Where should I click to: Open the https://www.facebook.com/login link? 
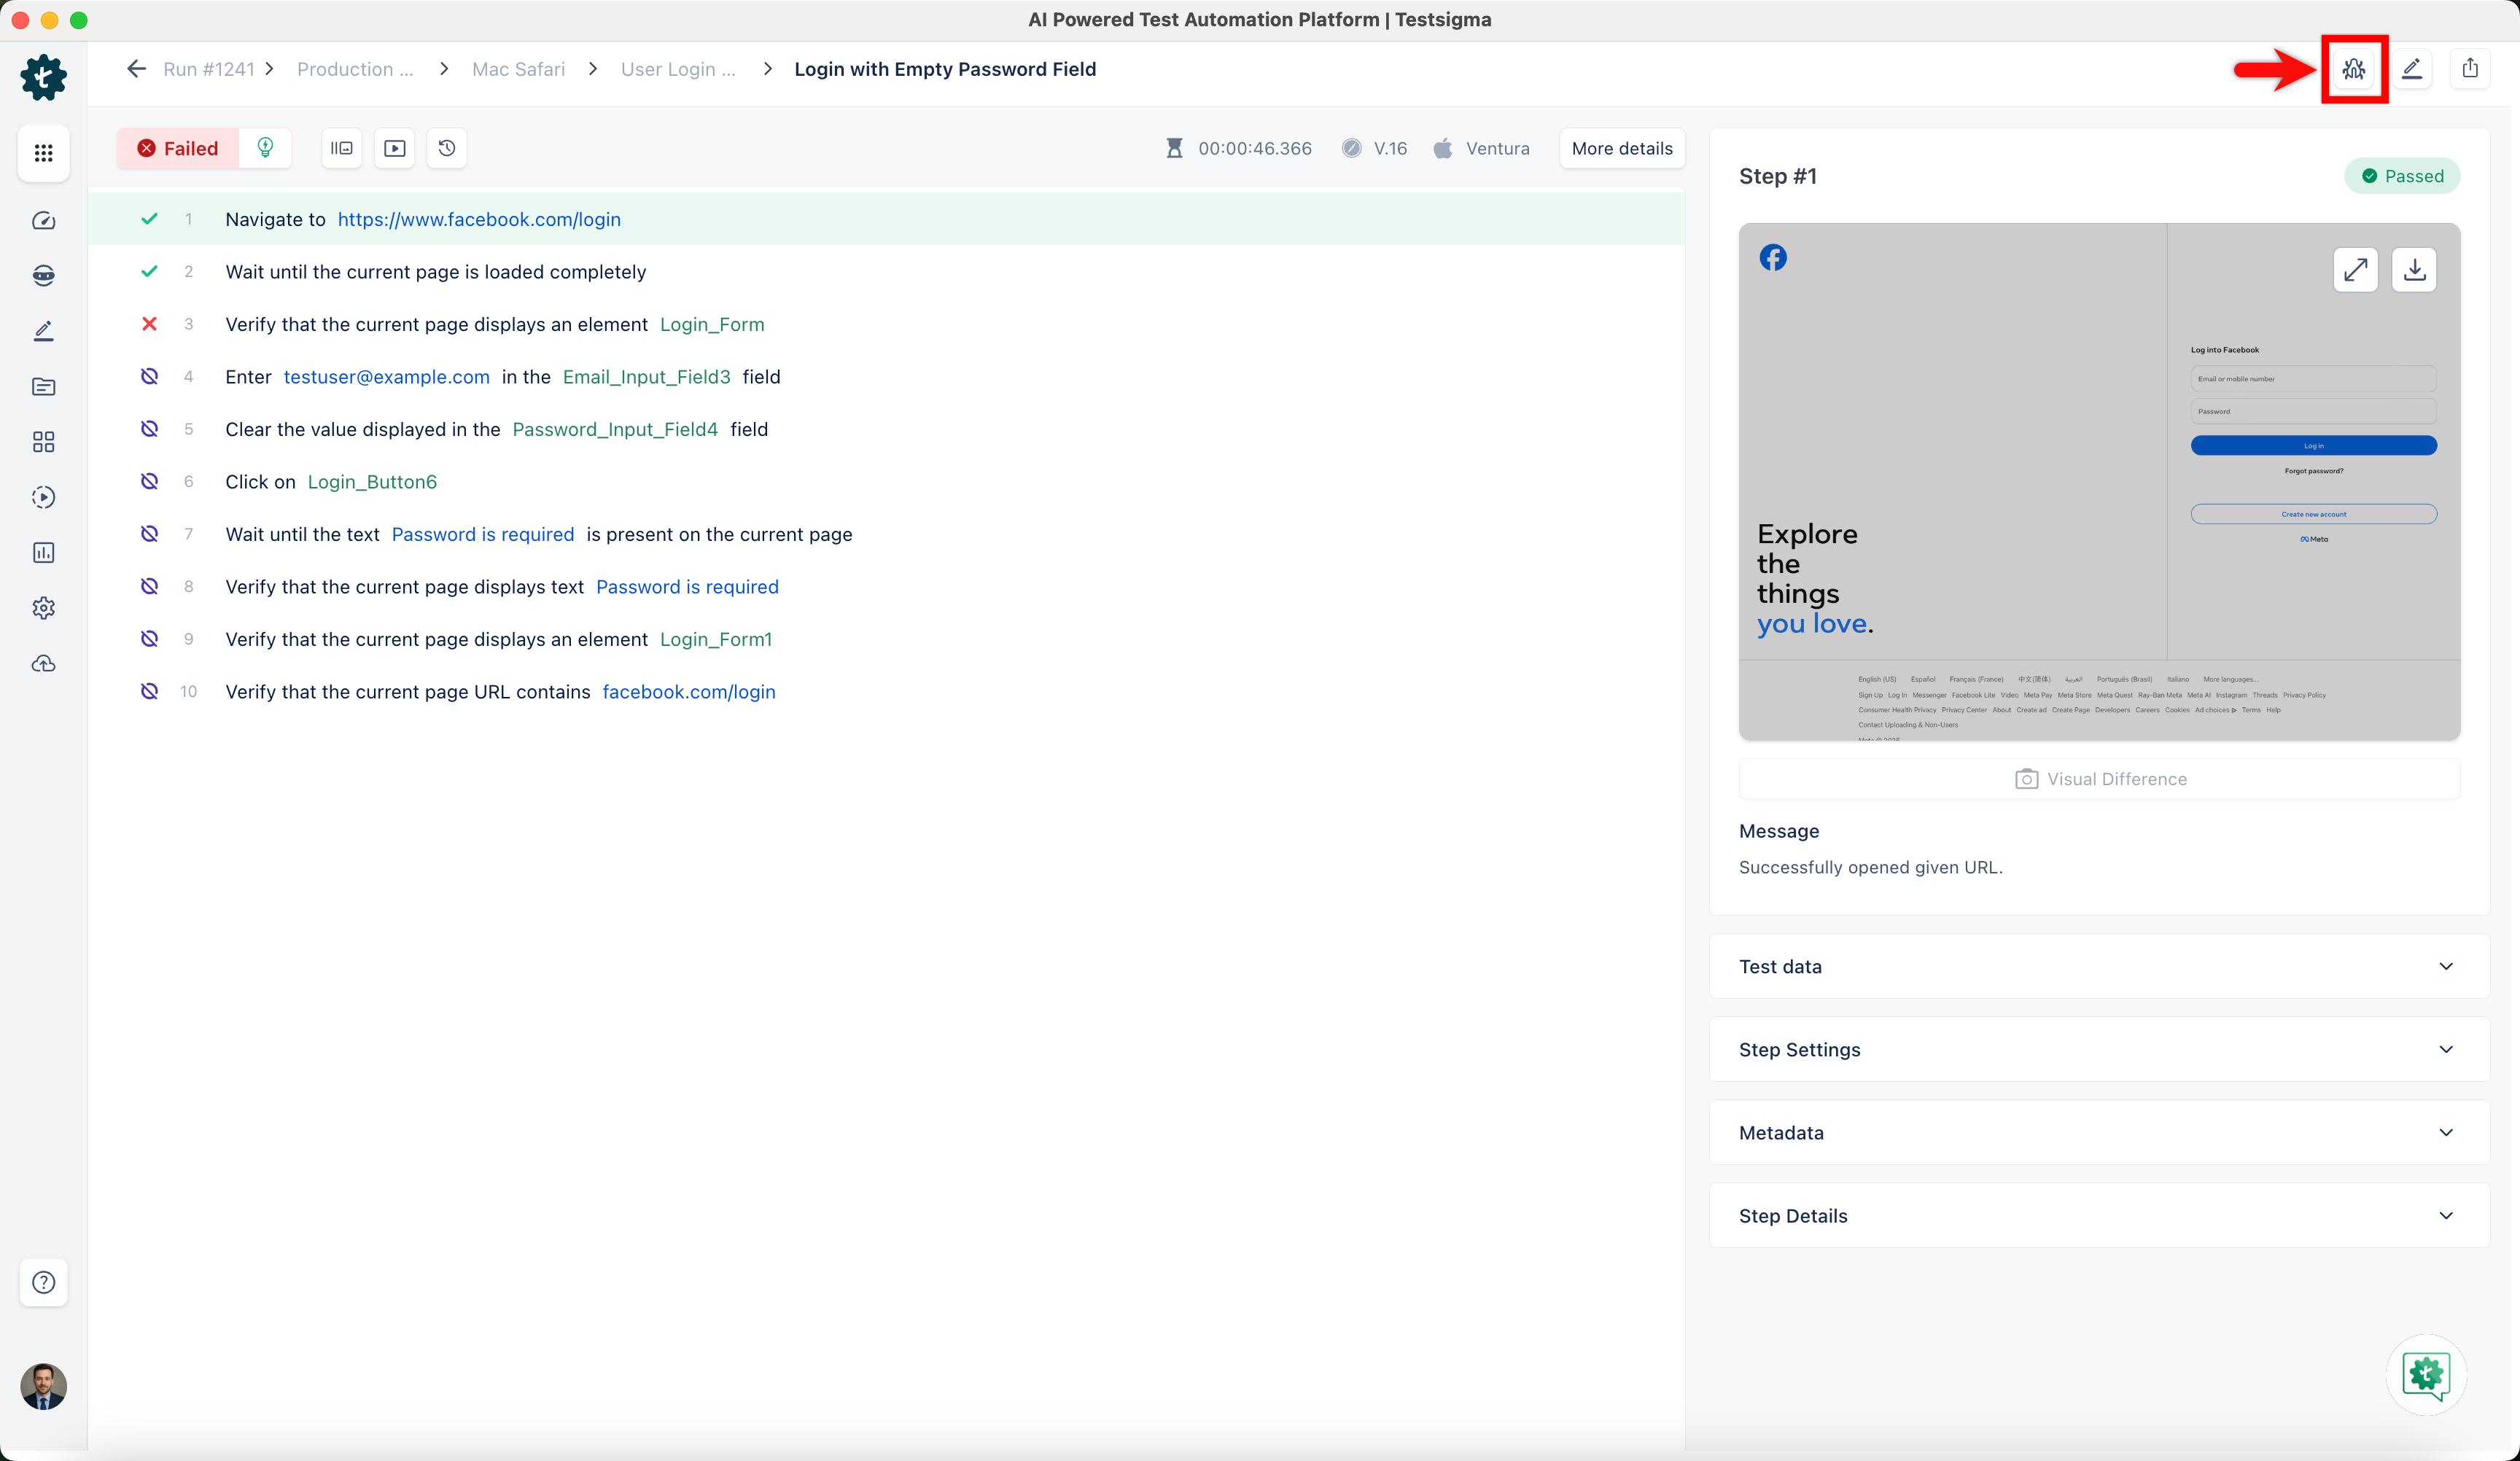coord(479,219)
